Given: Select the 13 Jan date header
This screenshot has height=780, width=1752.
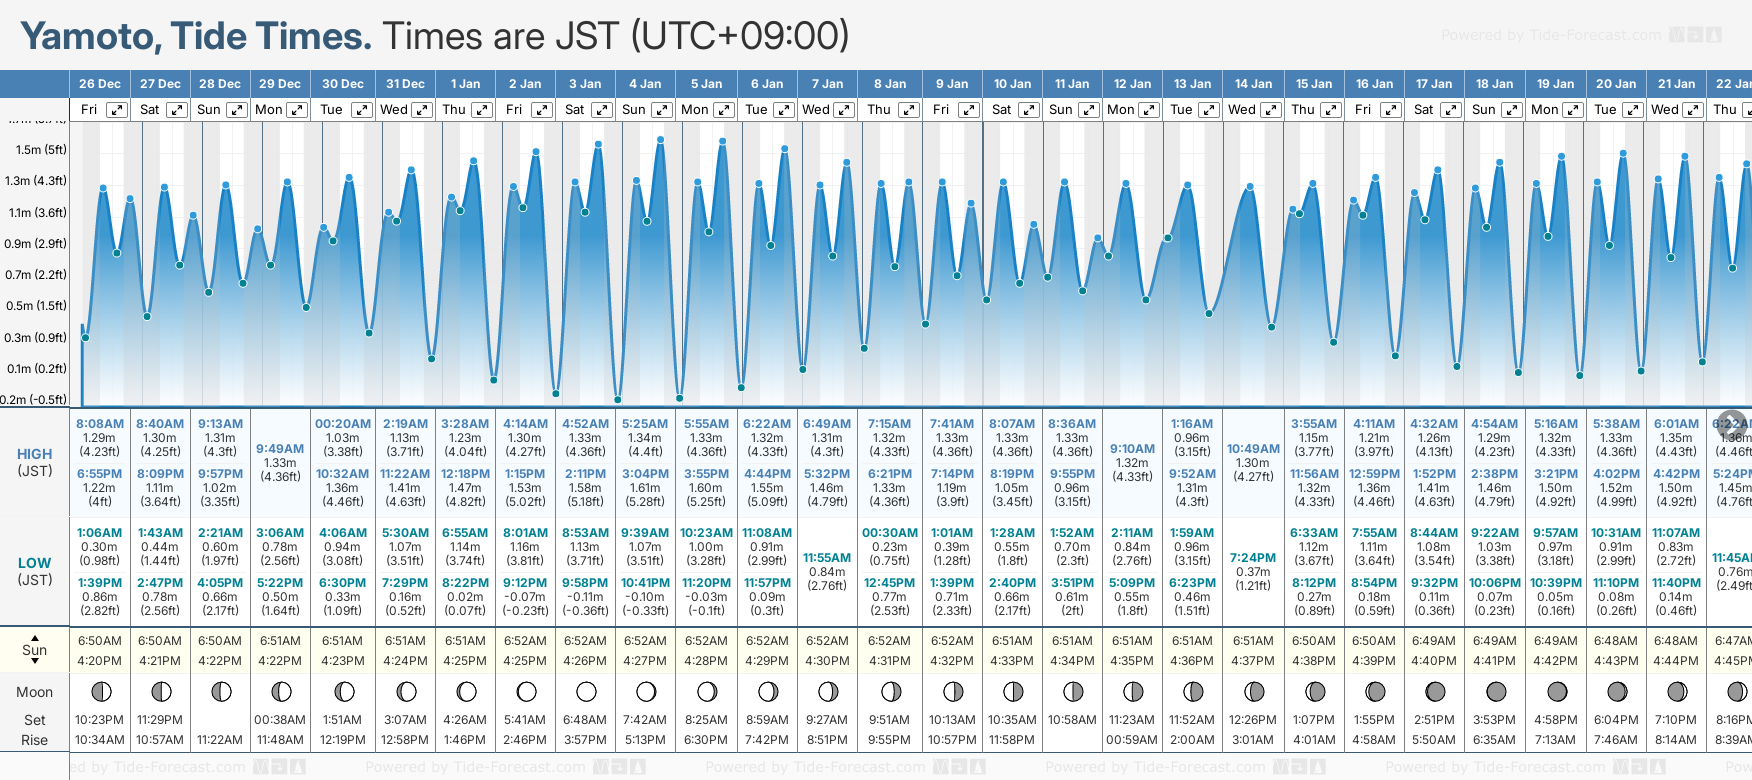Looking at the screenshot, I should [x=1193, y=84].
